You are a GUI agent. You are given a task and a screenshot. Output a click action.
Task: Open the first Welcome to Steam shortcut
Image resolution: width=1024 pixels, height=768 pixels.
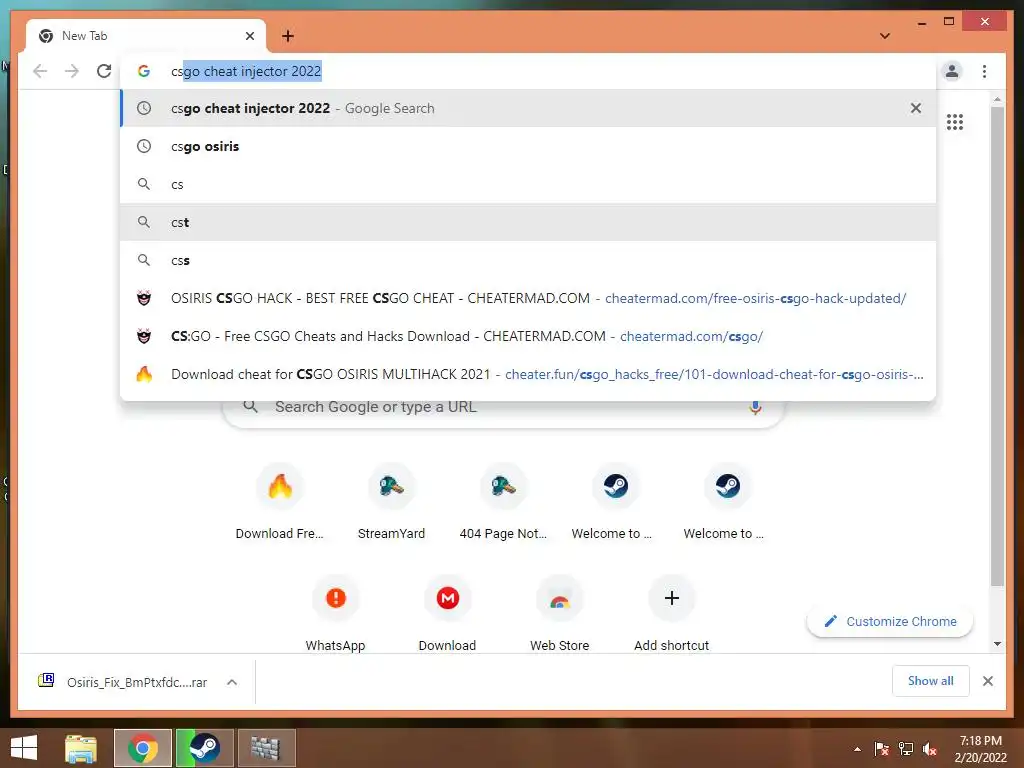point(615,502)
